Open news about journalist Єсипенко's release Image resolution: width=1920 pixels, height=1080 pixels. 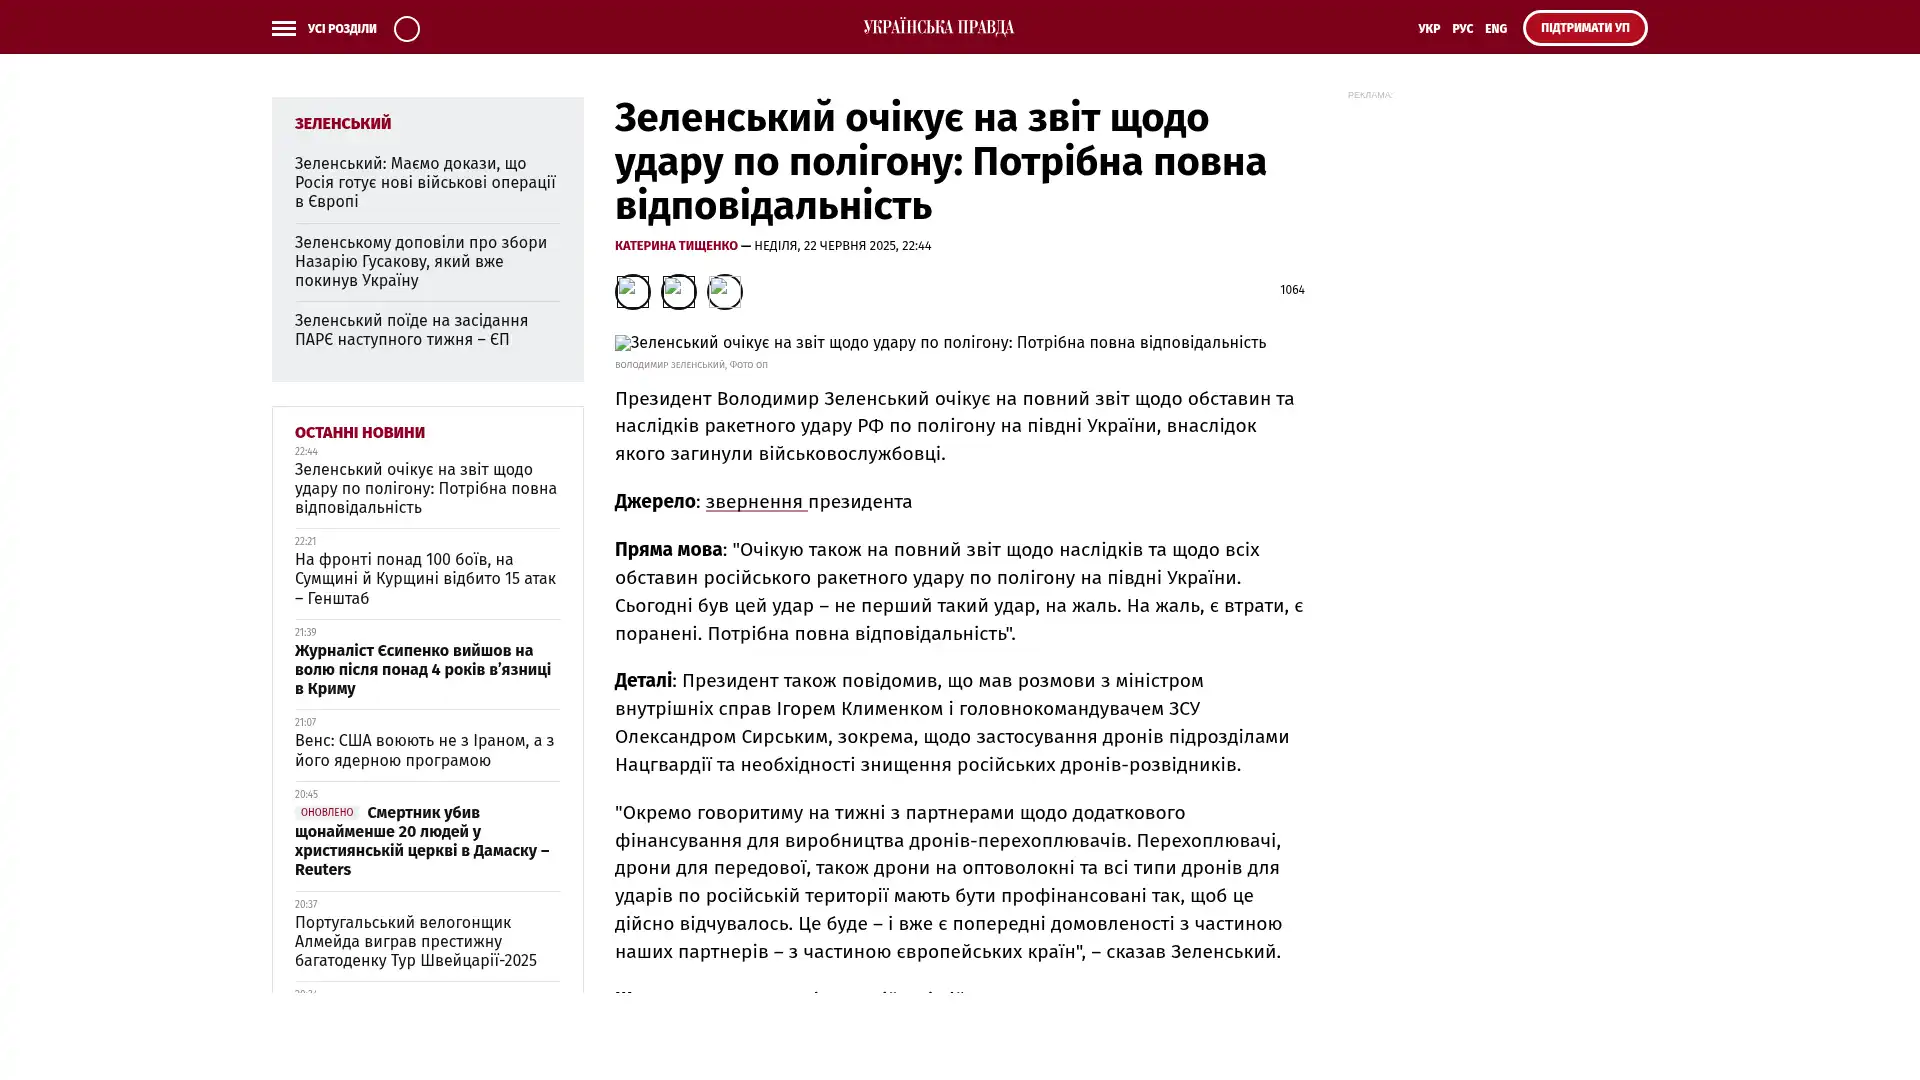point(423,669)
